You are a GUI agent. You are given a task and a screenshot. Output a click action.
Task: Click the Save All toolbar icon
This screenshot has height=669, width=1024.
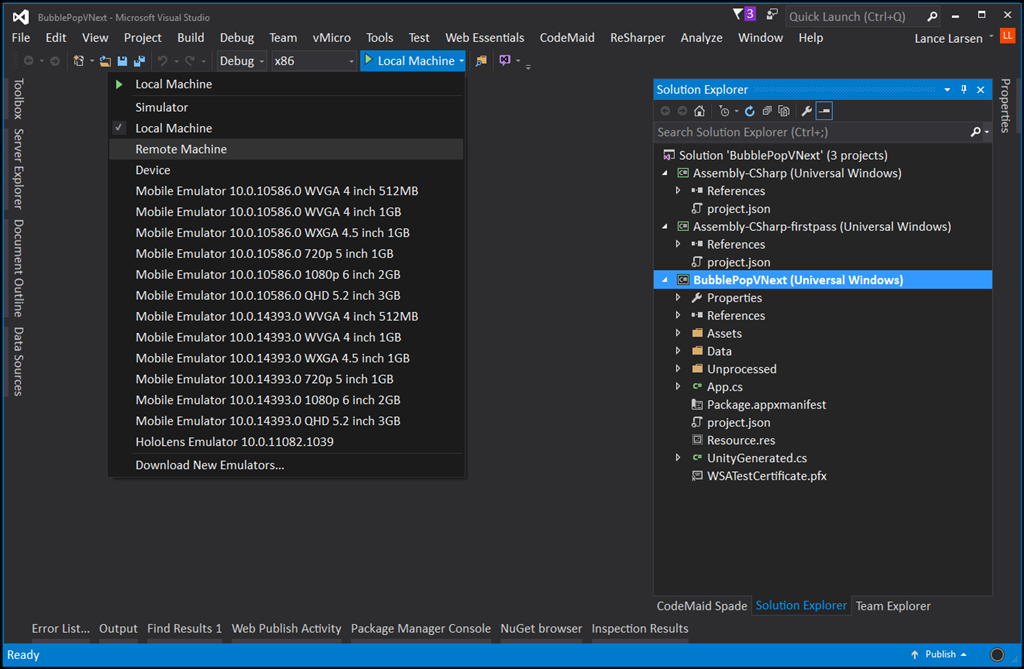139,61
